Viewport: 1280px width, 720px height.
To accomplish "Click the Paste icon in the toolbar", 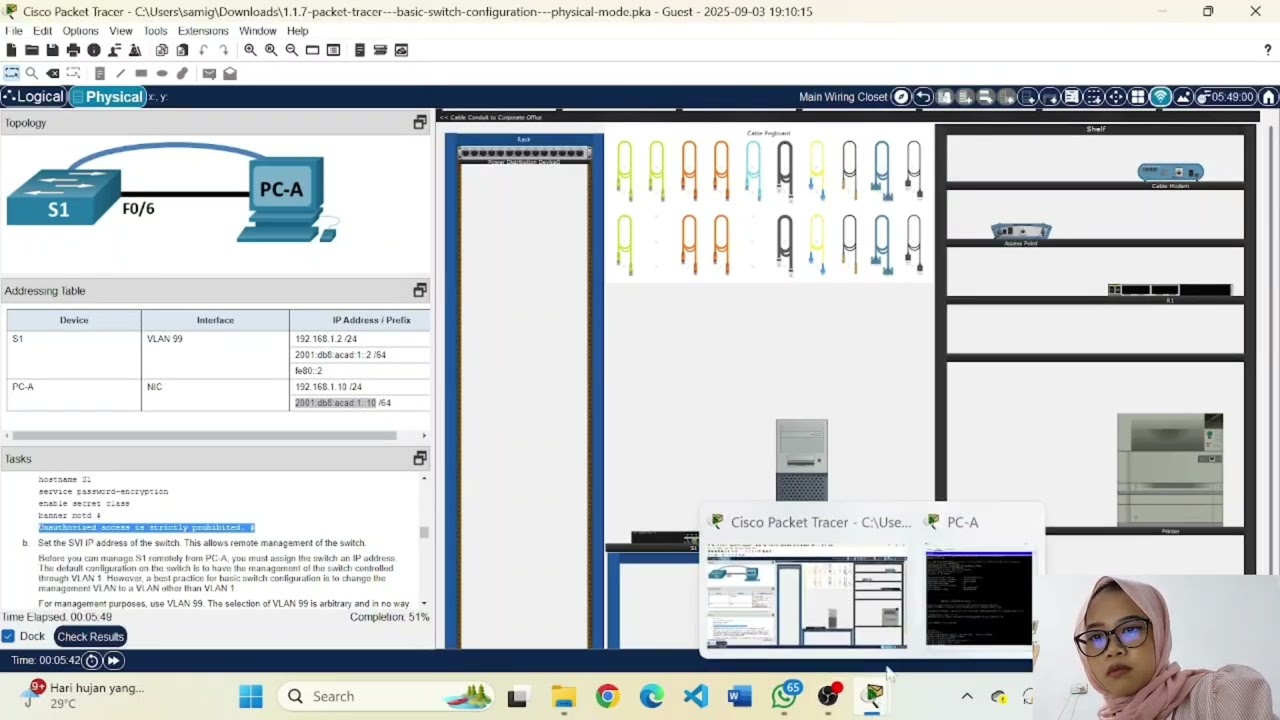I will 182,50.
